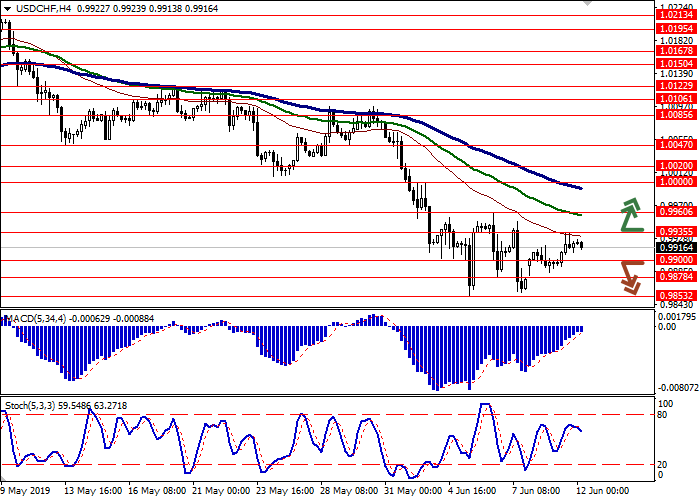
Task: Click the green upward zigzag arrow
Action: click(x=630, y=215)
